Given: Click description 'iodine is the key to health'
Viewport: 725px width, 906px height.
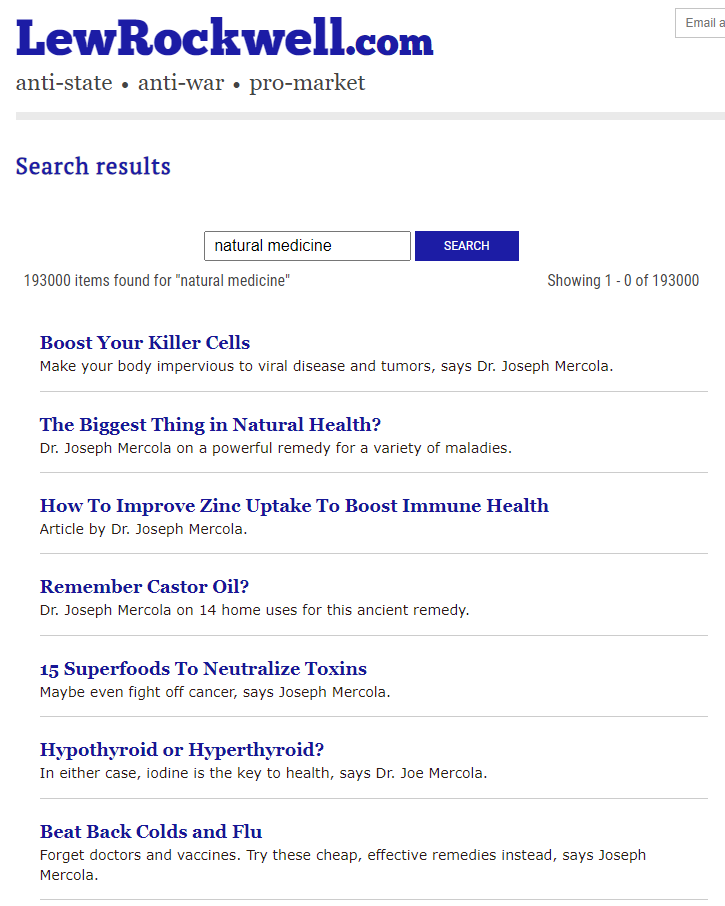Looking at the screenshot, I should click(x=263, y=773).
